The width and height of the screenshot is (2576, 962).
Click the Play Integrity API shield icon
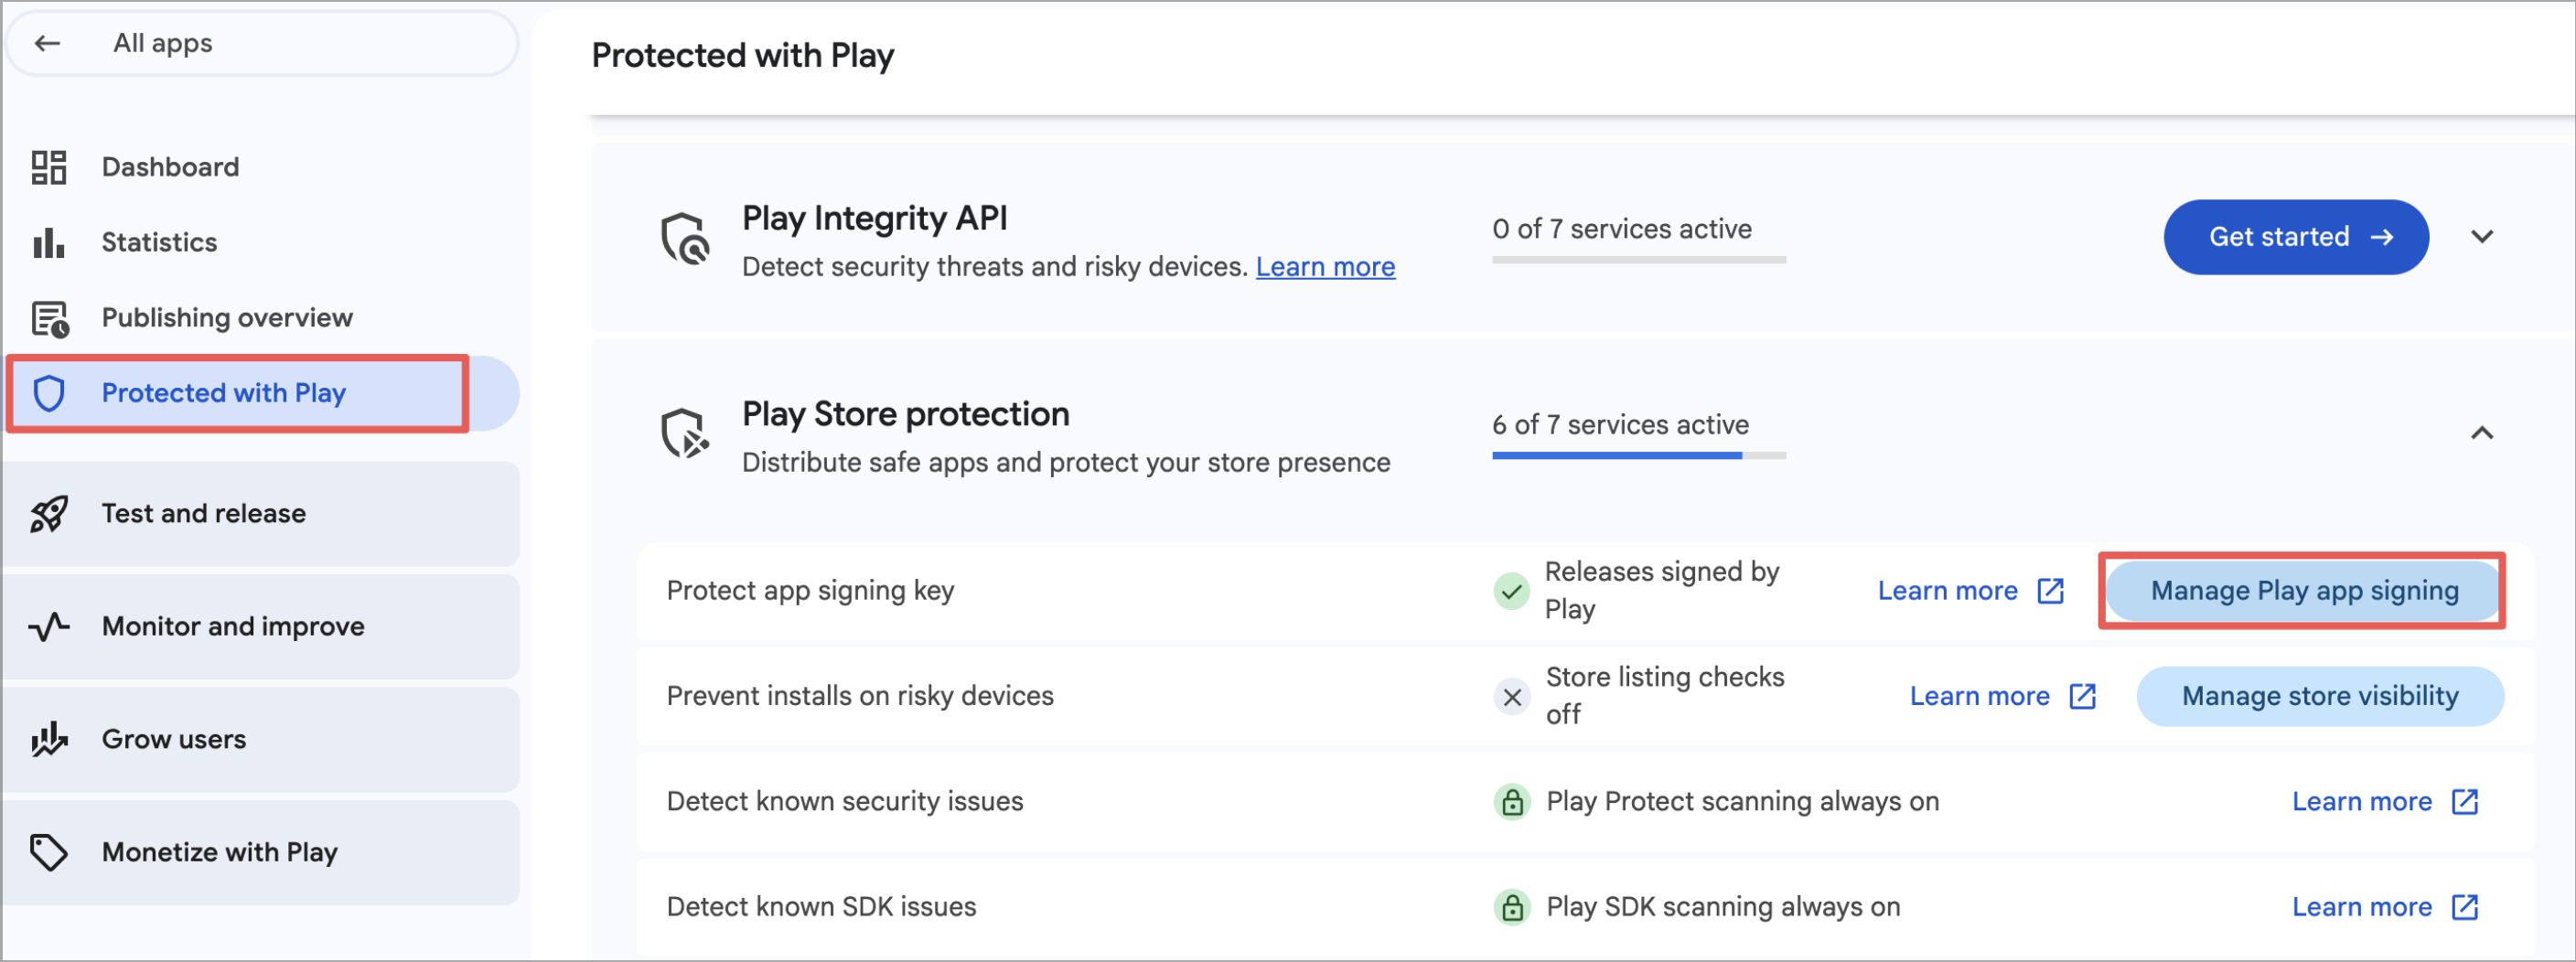[685, 238]
